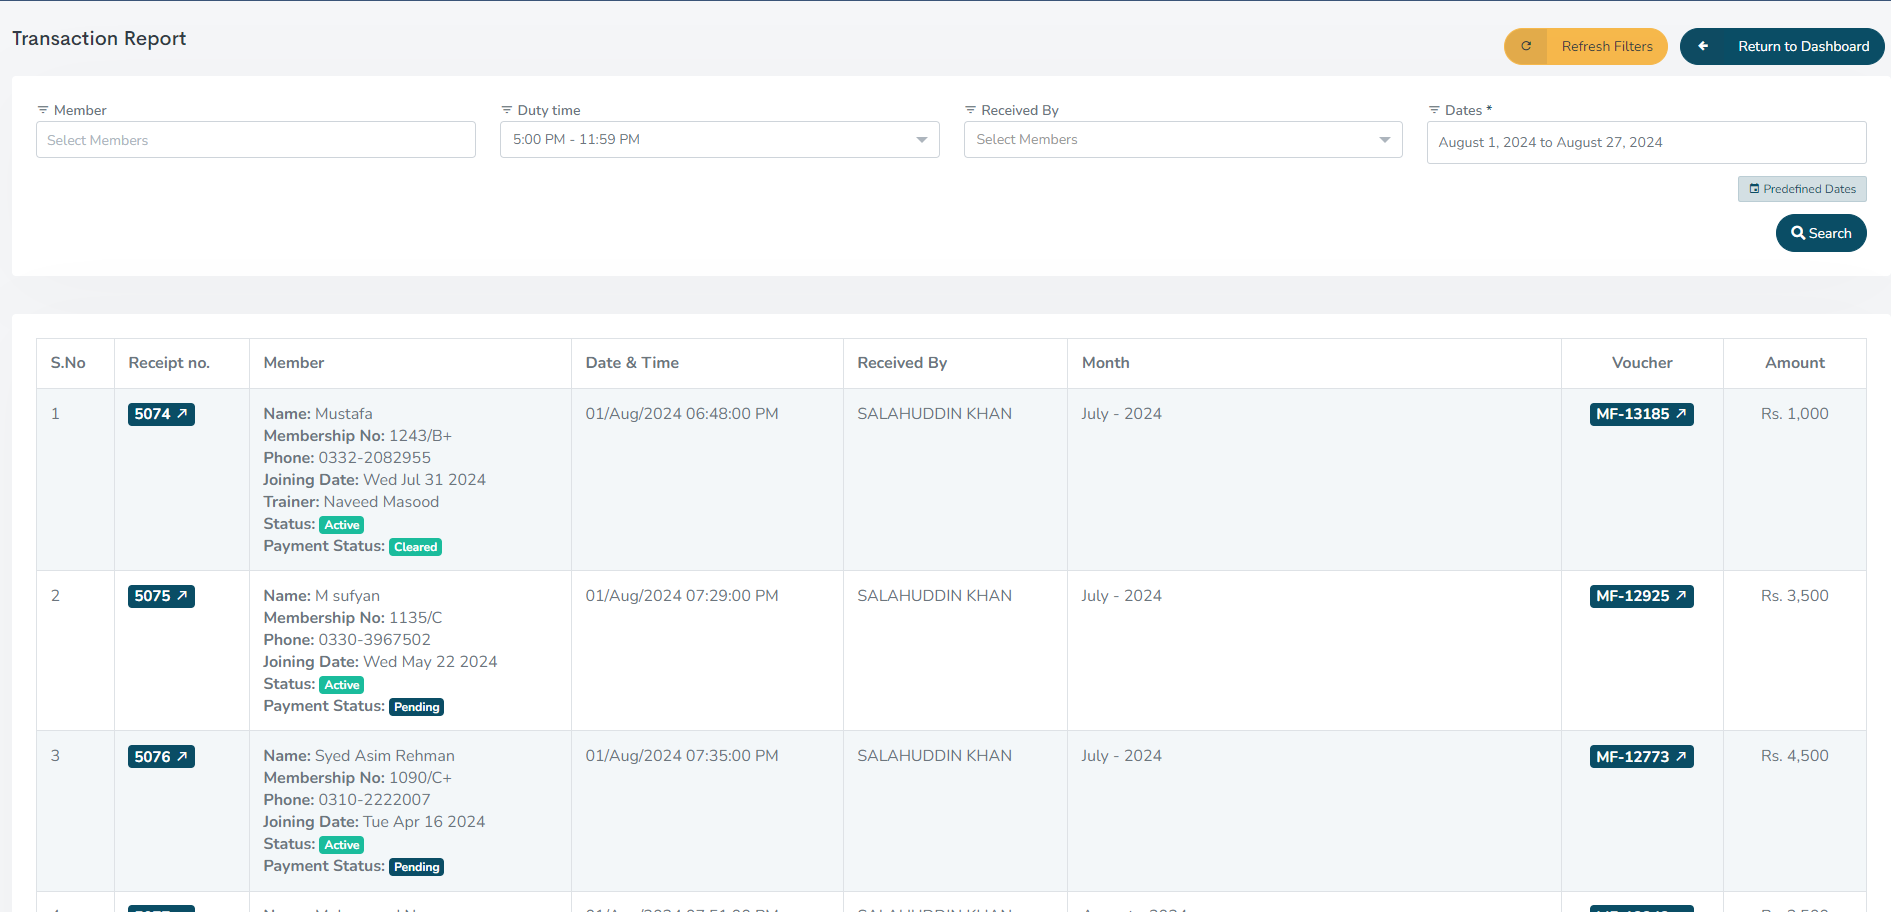Click the calendar icon in Predefined Dates
Viewport: 1891px width, 912px height.
tap(1754, 189)
